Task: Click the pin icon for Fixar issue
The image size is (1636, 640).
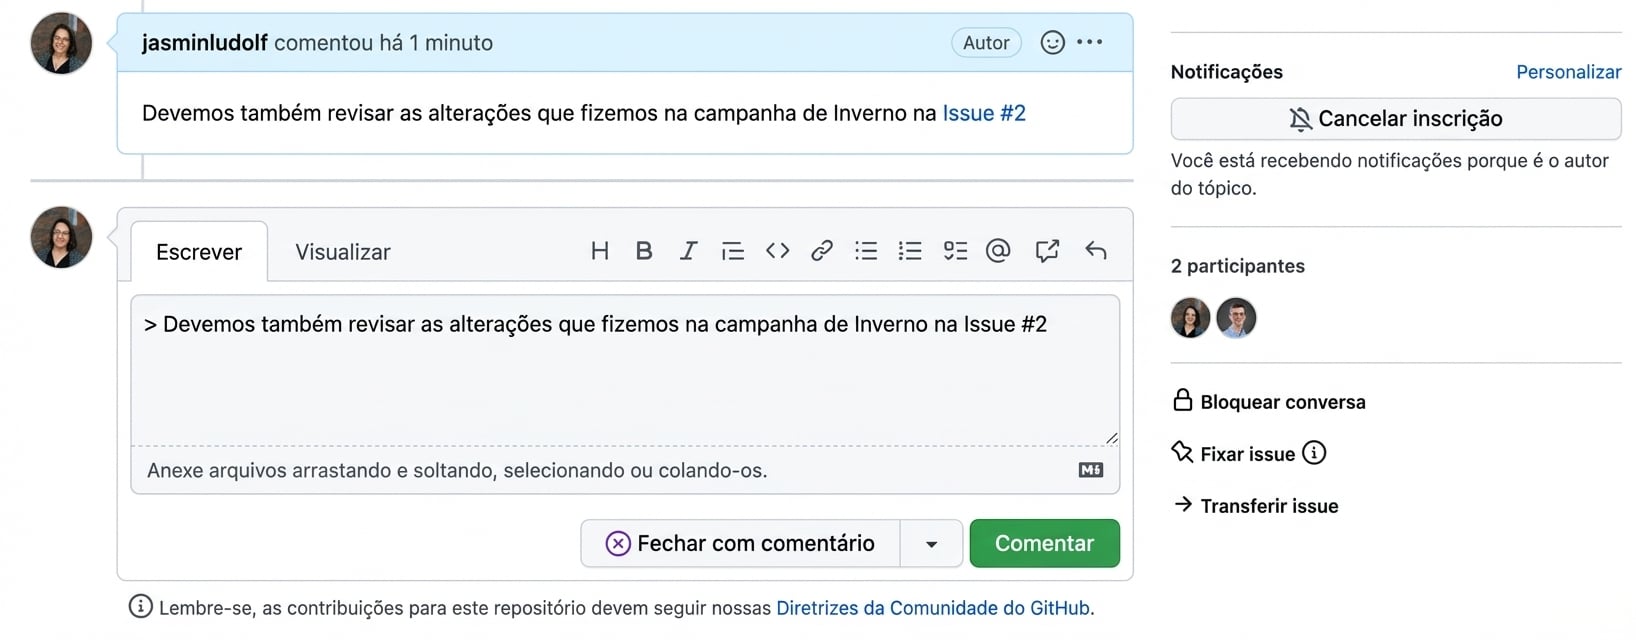Action: coord(1182,452)
